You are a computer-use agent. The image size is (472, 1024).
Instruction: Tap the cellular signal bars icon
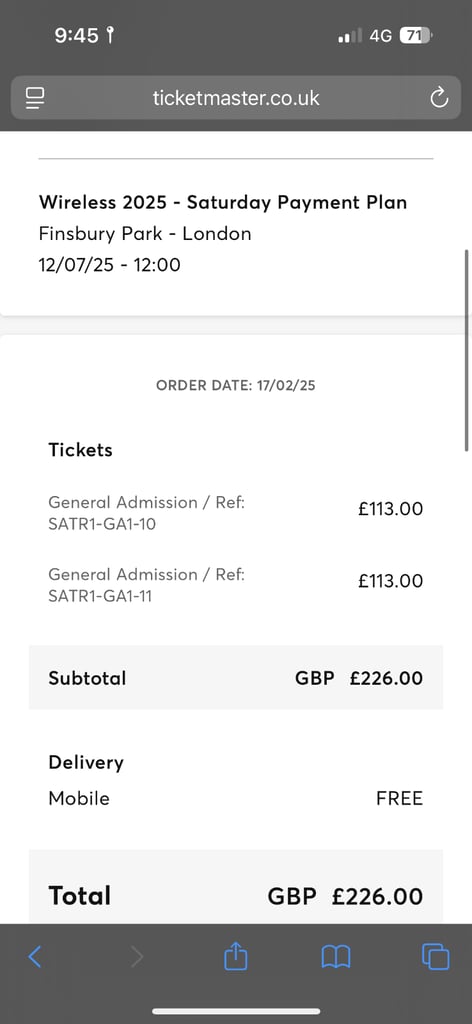[350, 37]
